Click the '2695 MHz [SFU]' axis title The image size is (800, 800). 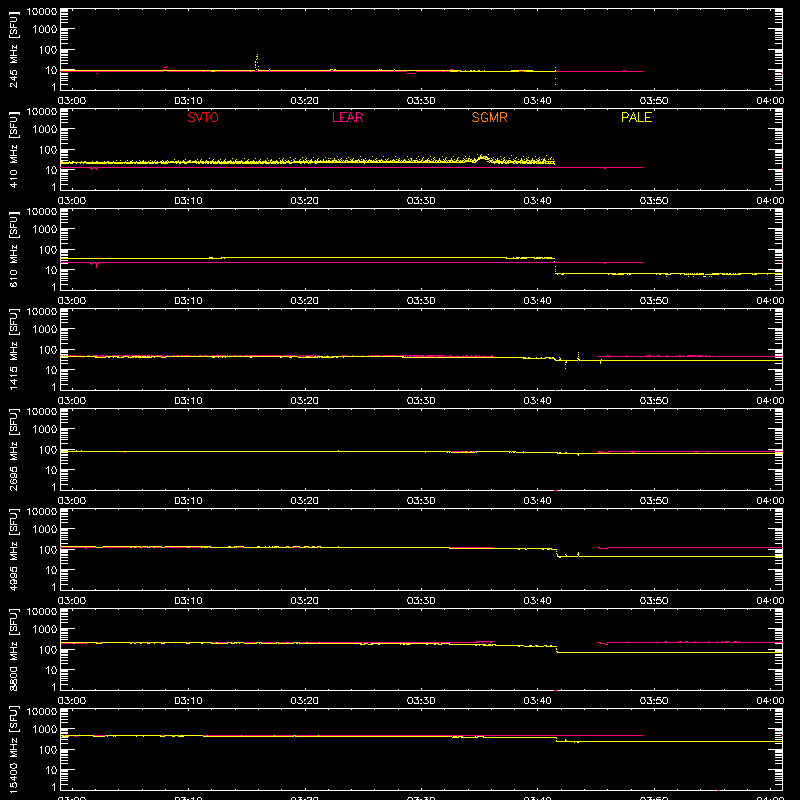13,449
